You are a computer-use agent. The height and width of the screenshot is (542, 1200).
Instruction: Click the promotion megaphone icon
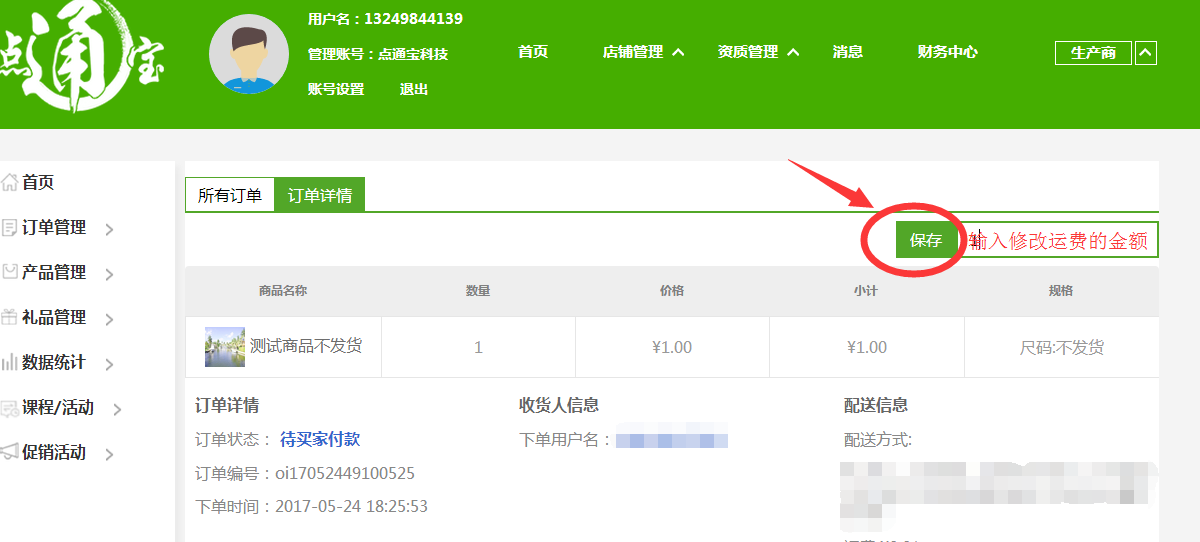[10, 452]
